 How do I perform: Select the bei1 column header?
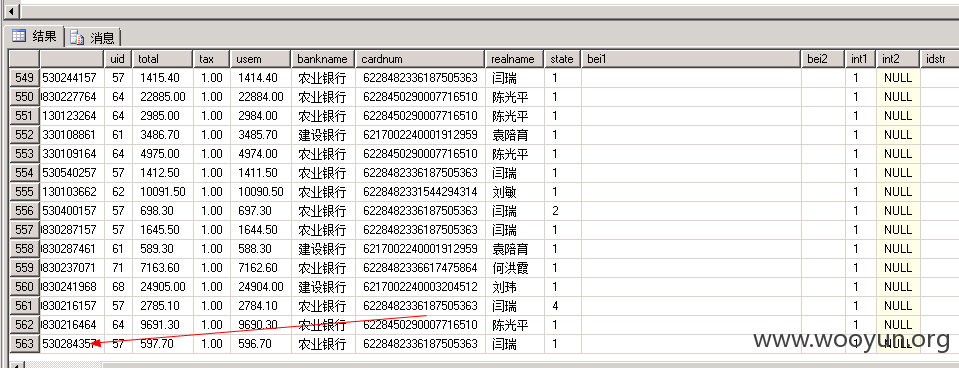click(x=691, y=59)
